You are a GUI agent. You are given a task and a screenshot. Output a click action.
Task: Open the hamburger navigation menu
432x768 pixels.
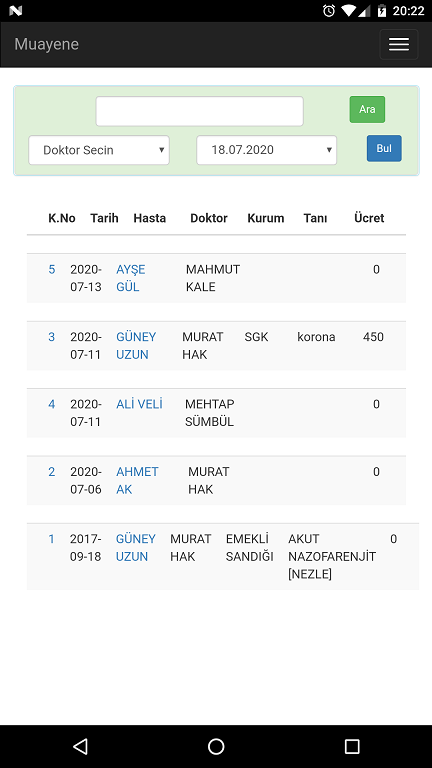(399, 44)
